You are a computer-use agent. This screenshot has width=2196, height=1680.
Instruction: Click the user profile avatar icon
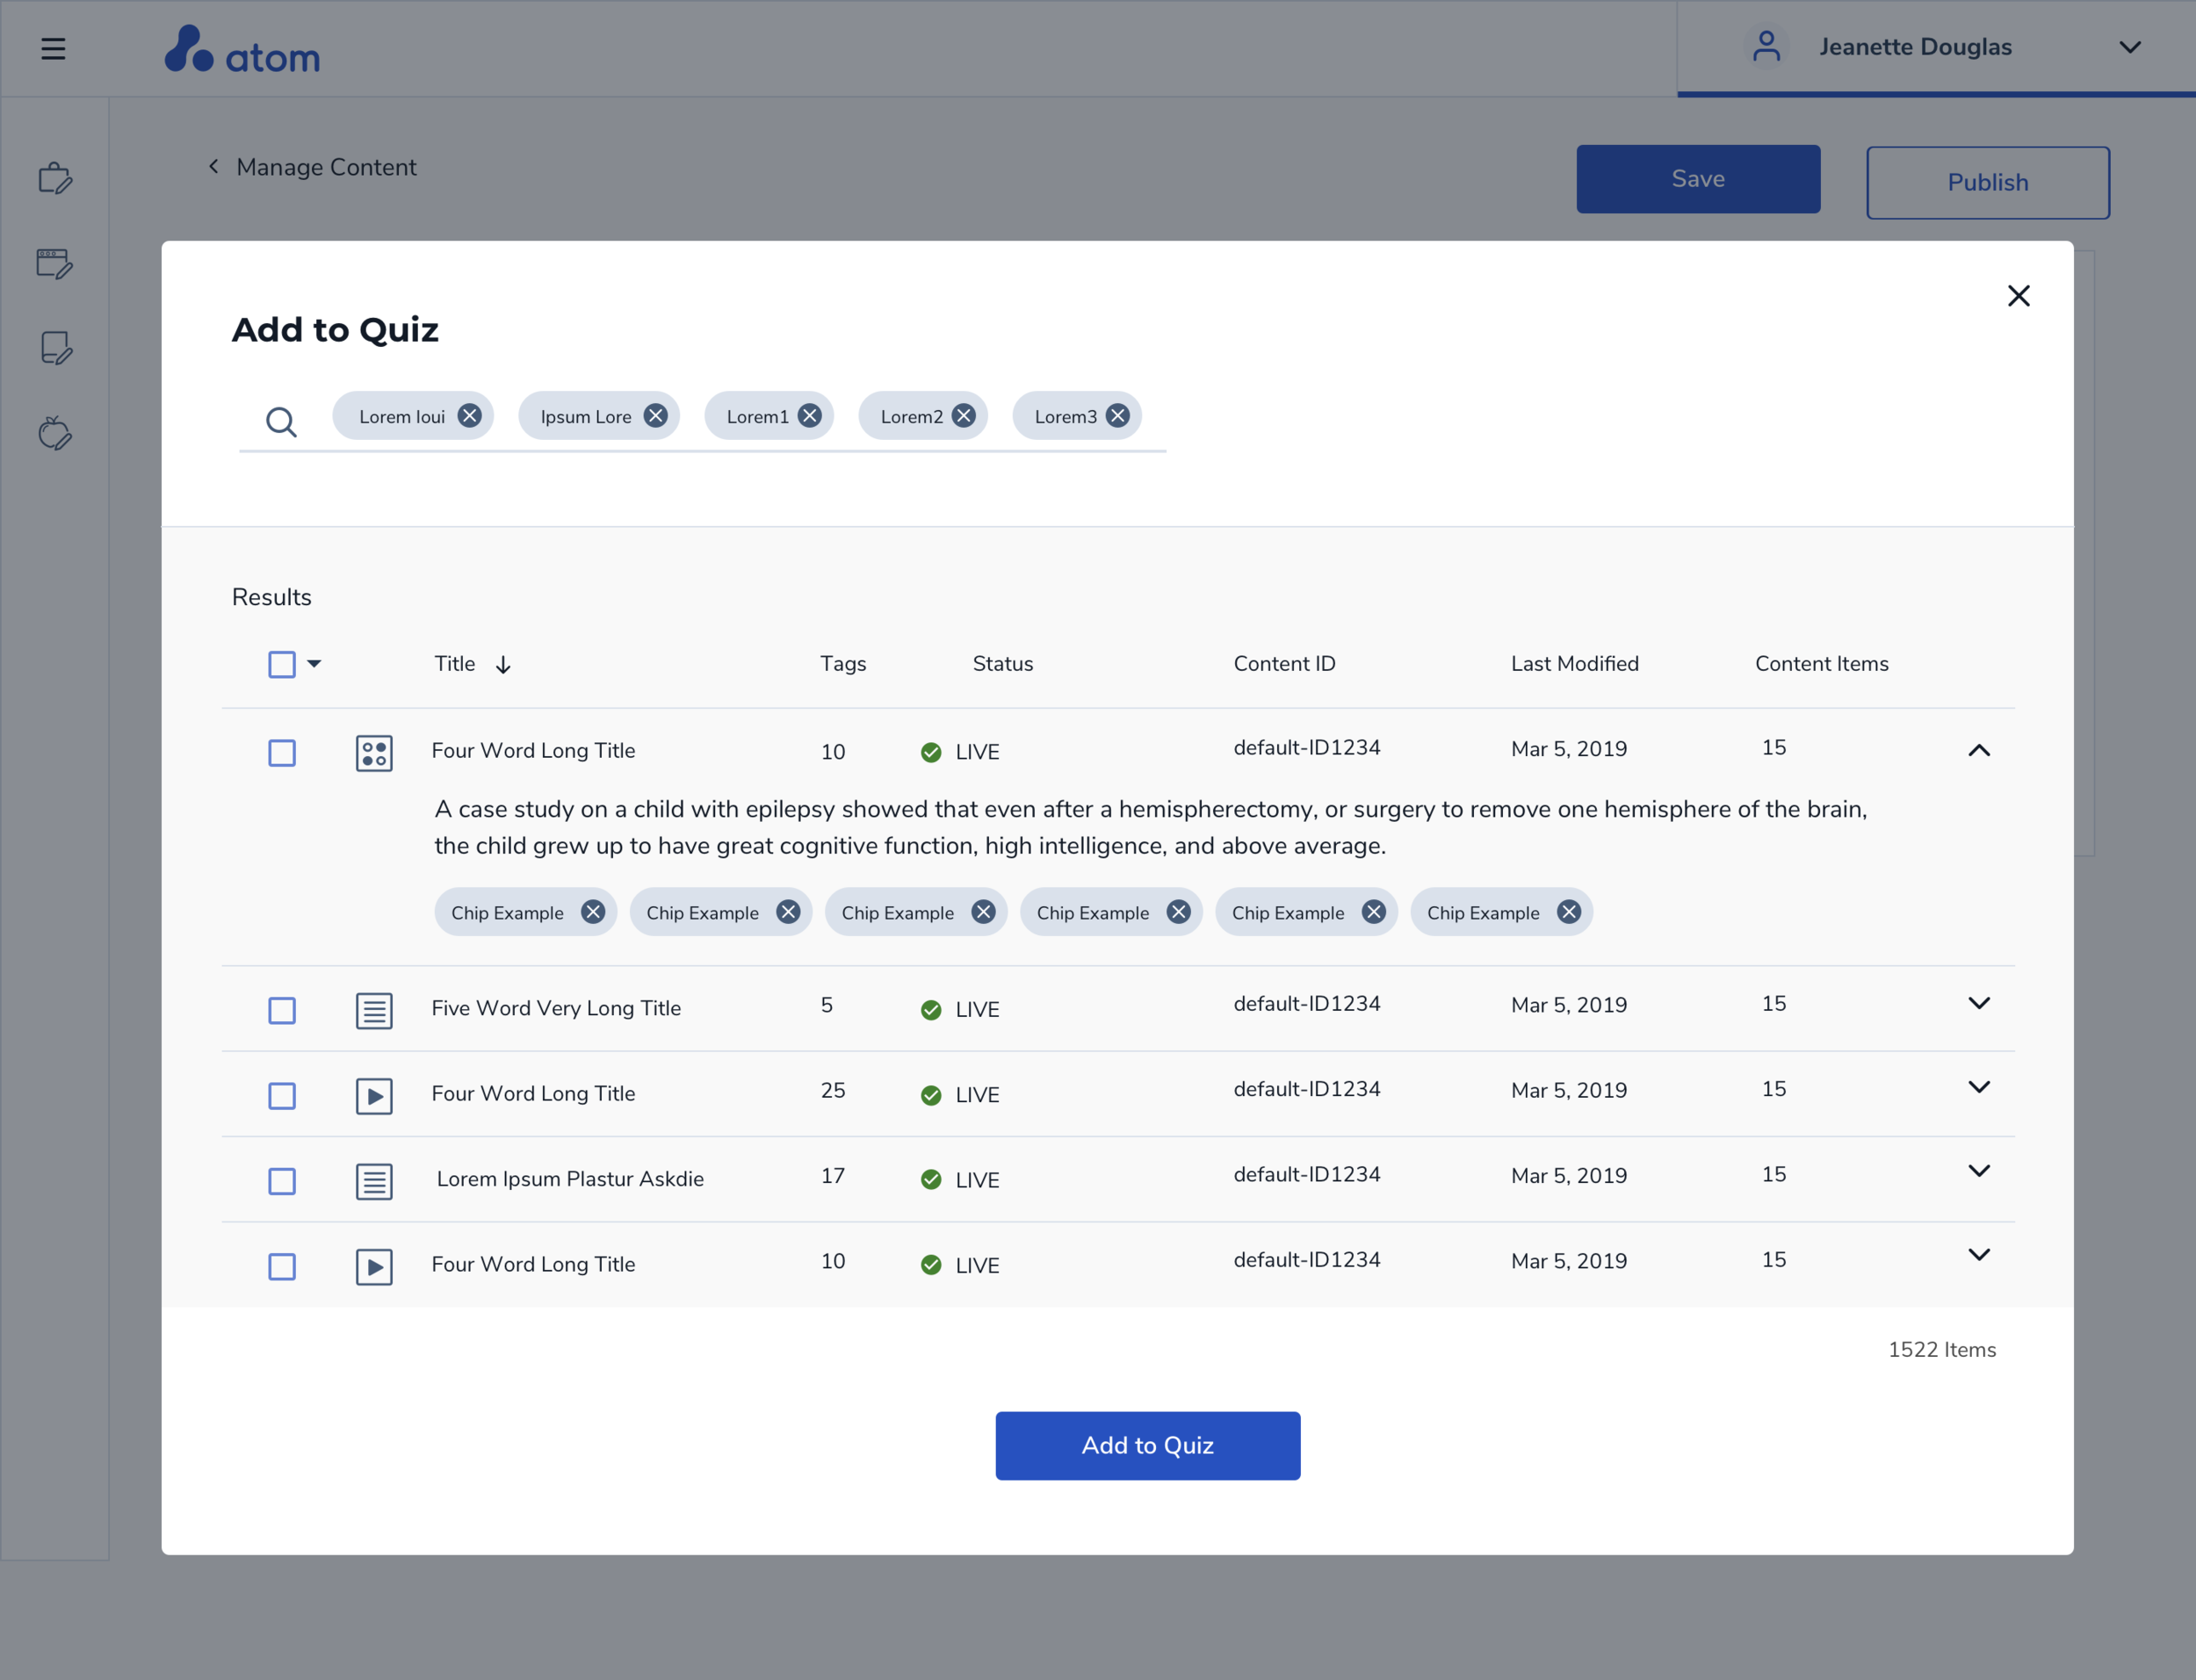point(1766,46)
